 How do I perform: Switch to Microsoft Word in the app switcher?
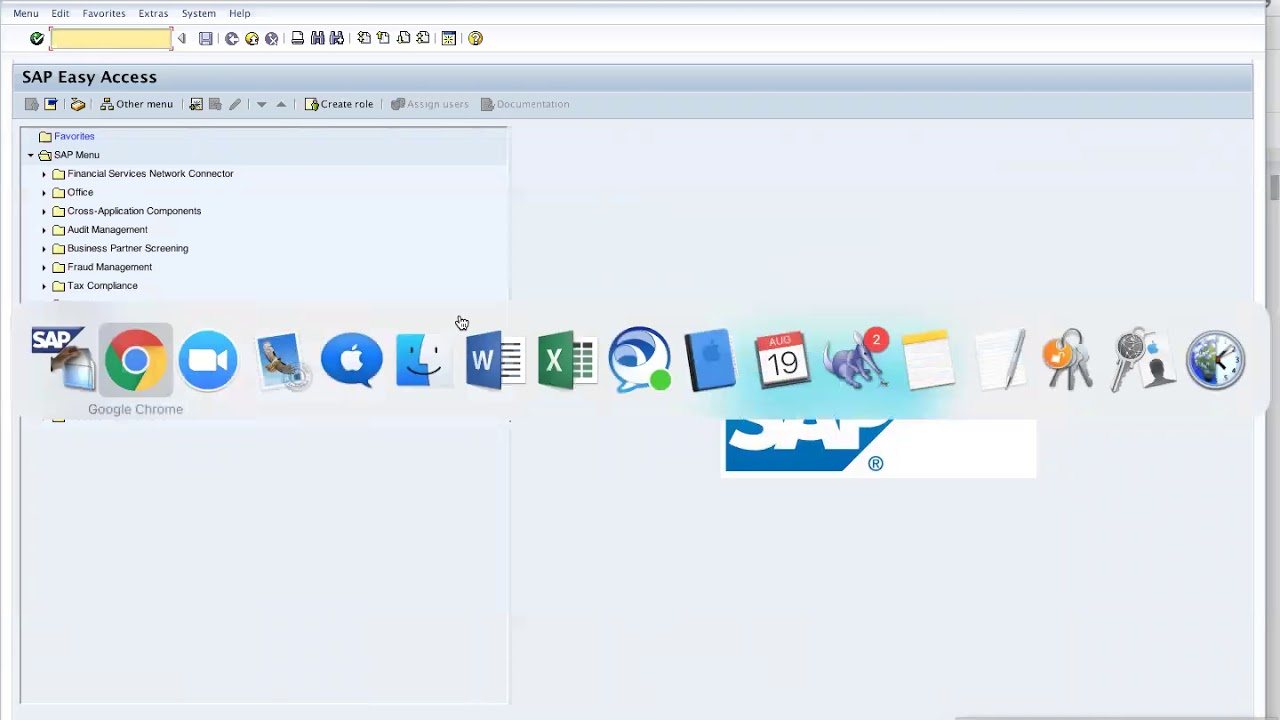click(495, 359)
